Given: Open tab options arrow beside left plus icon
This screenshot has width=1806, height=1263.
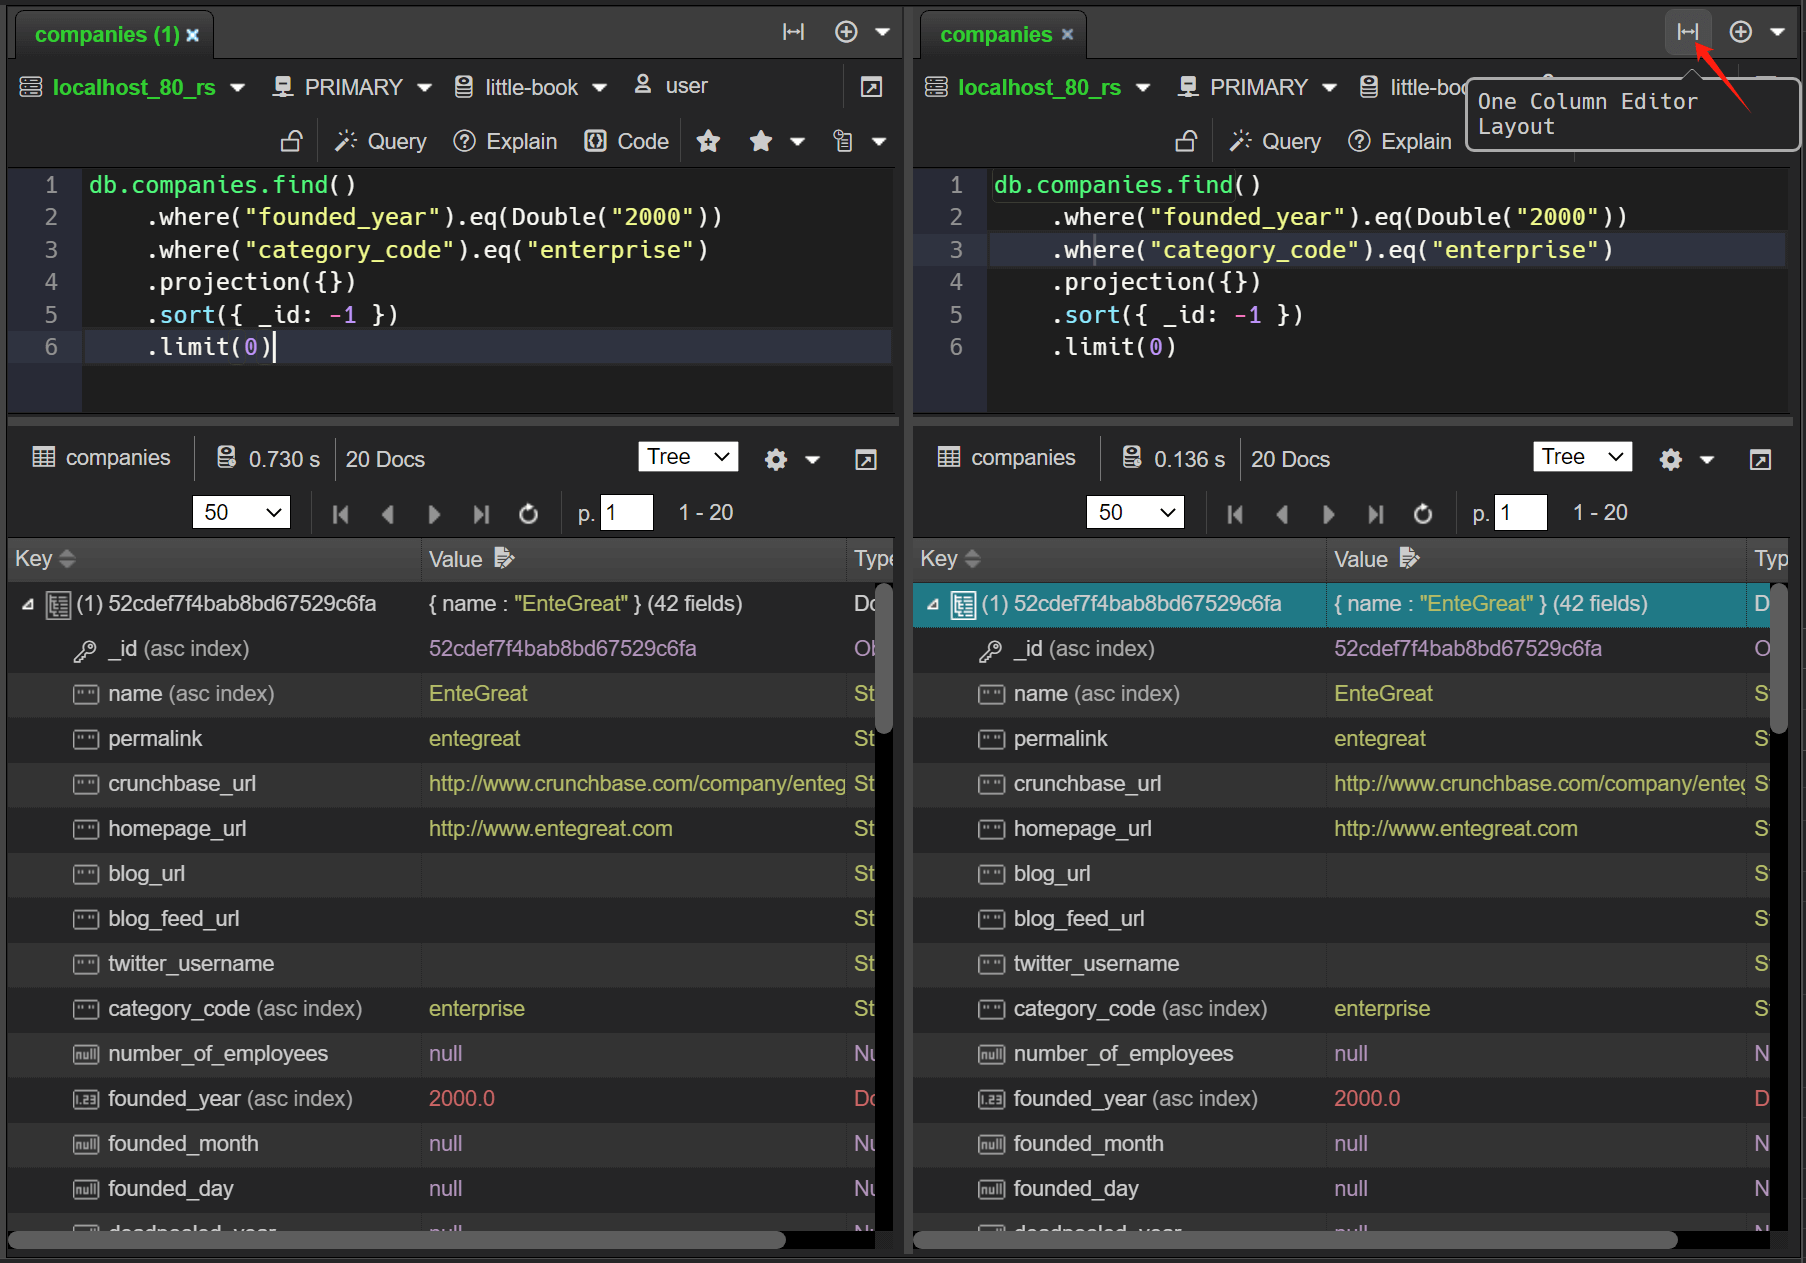Looking at the screenshot, I should coord(883,32).
